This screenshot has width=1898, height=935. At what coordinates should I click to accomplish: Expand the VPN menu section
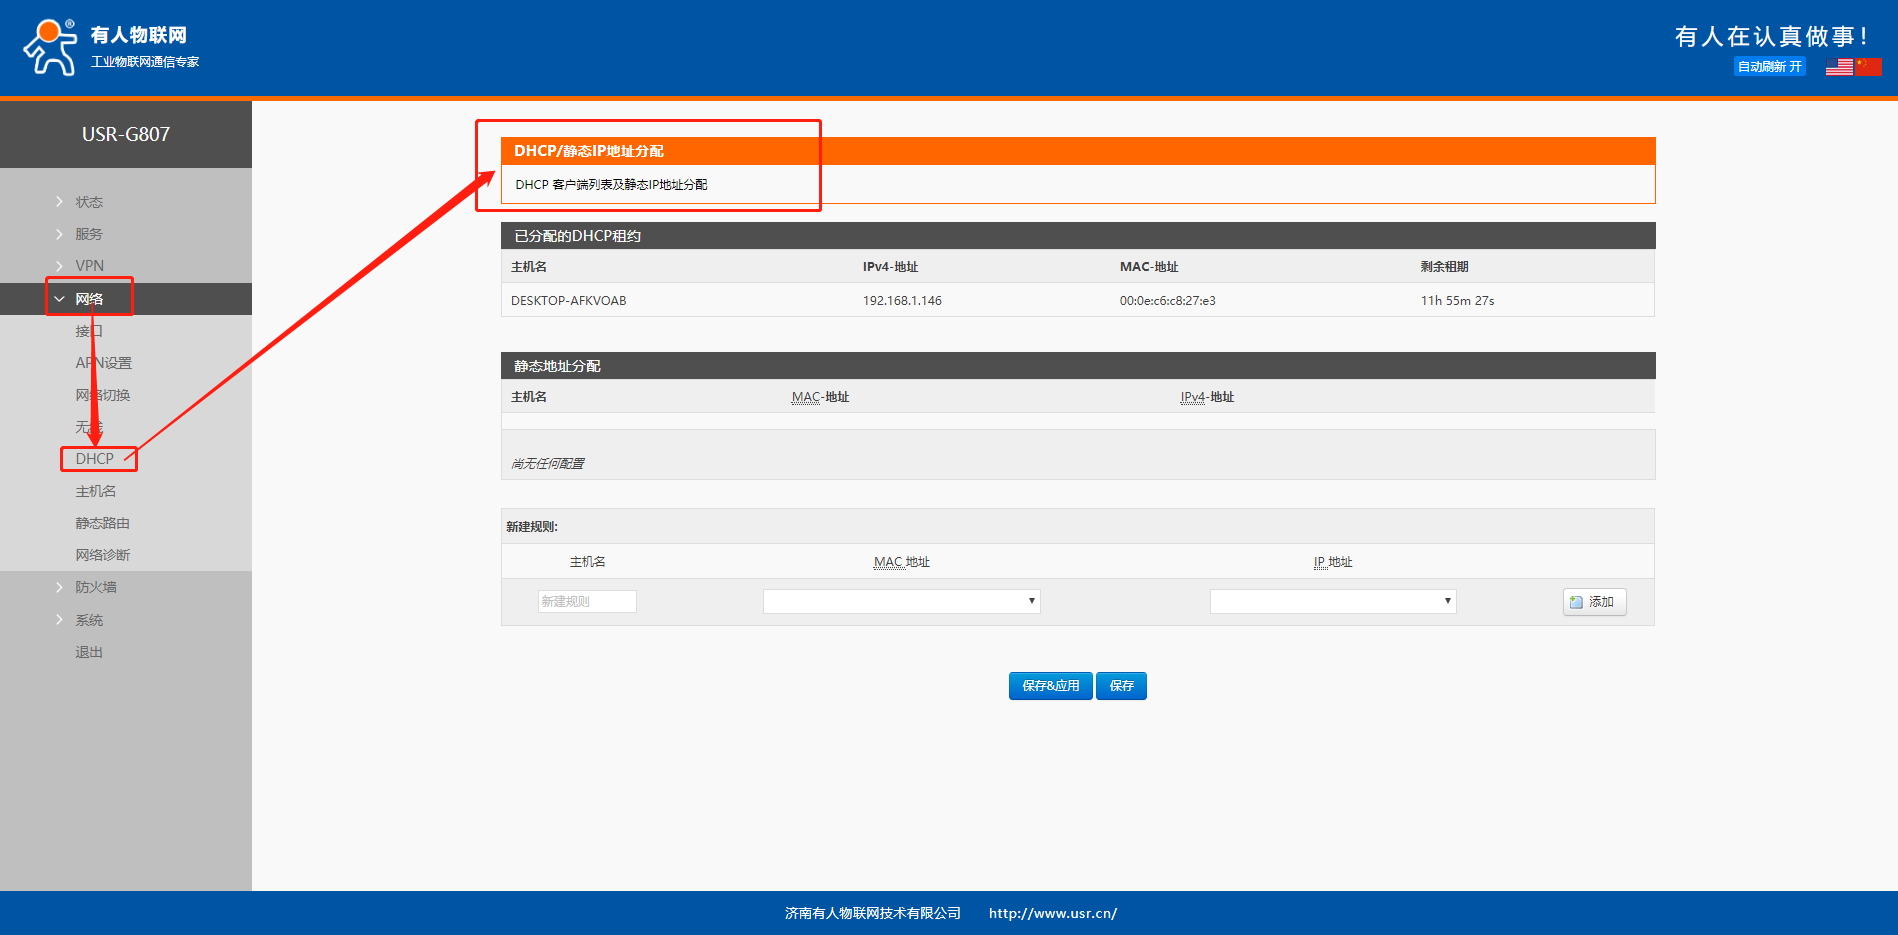[x=89, y=266]
